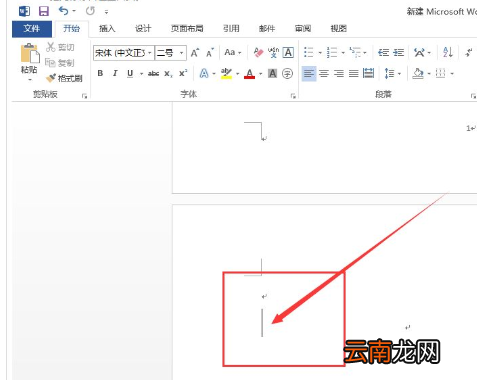
Task: Click the 剪切 cut button
Action: click(60, 47)
